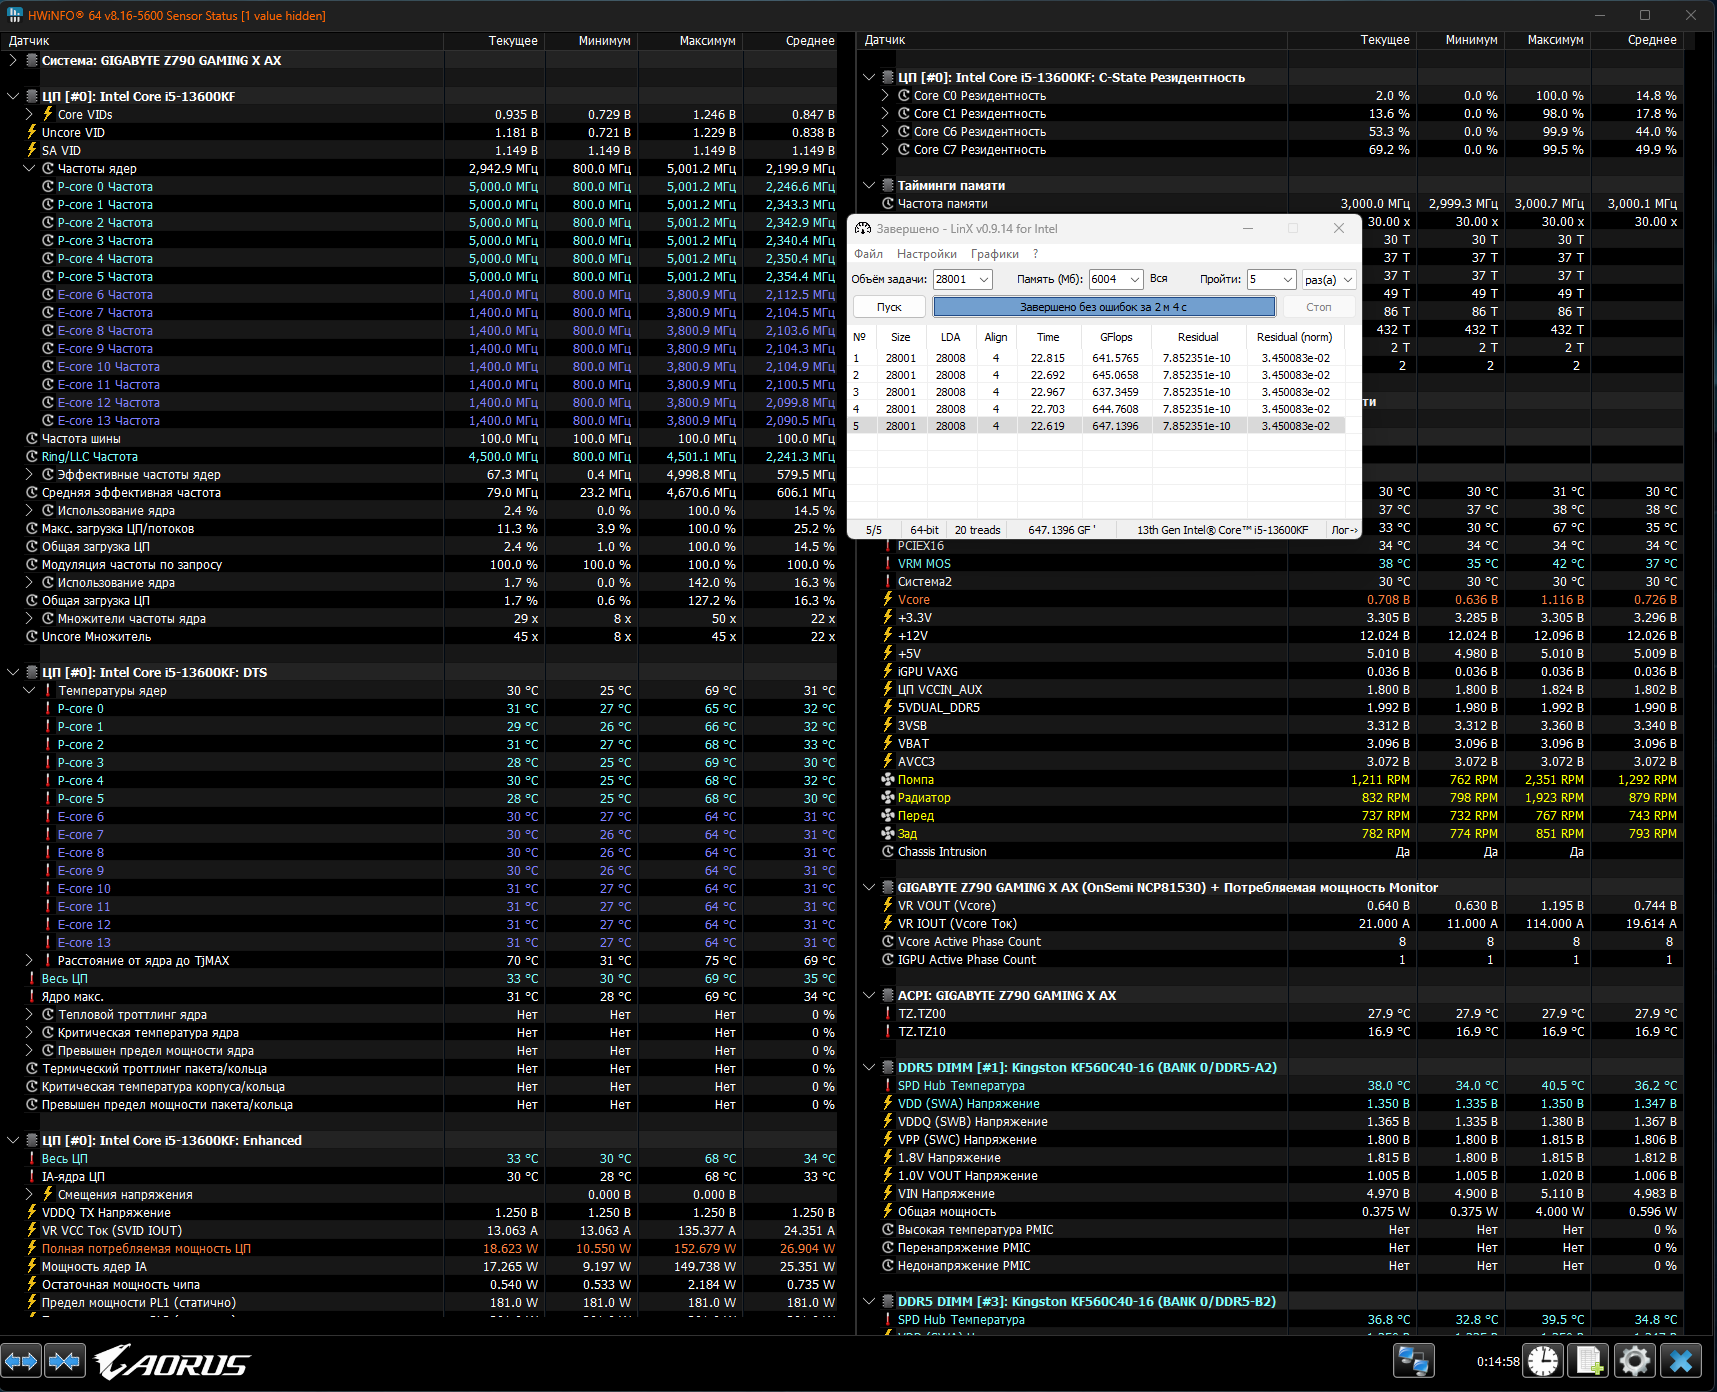Select the Vcore Active Phase Count row

point(1270,941)
